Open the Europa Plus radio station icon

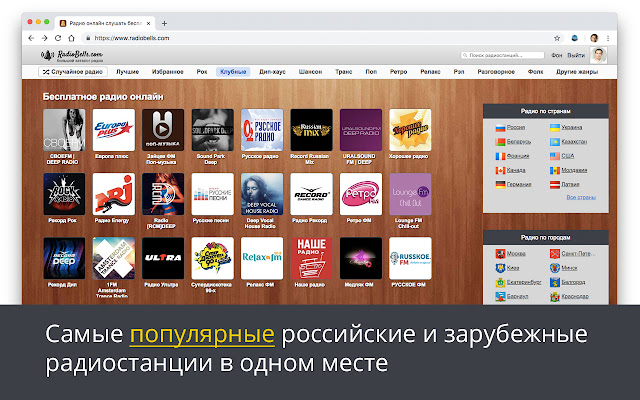click(113, 131)
